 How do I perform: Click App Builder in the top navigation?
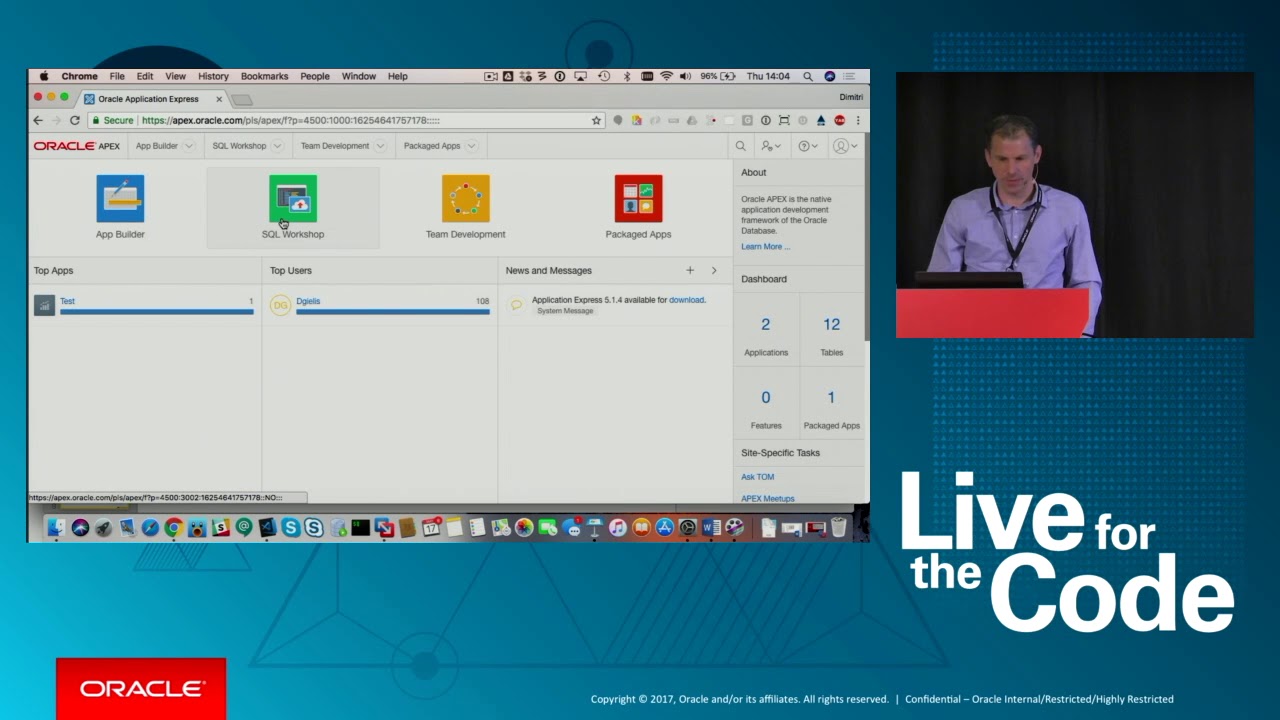(x=156, y=146)
